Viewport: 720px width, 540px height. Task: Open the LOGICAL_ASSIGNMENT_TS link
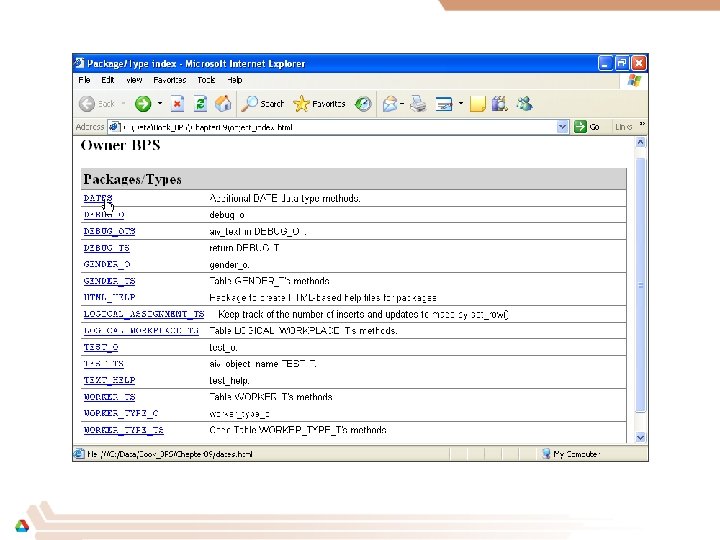pyautogui.click(x=144, y=314)
